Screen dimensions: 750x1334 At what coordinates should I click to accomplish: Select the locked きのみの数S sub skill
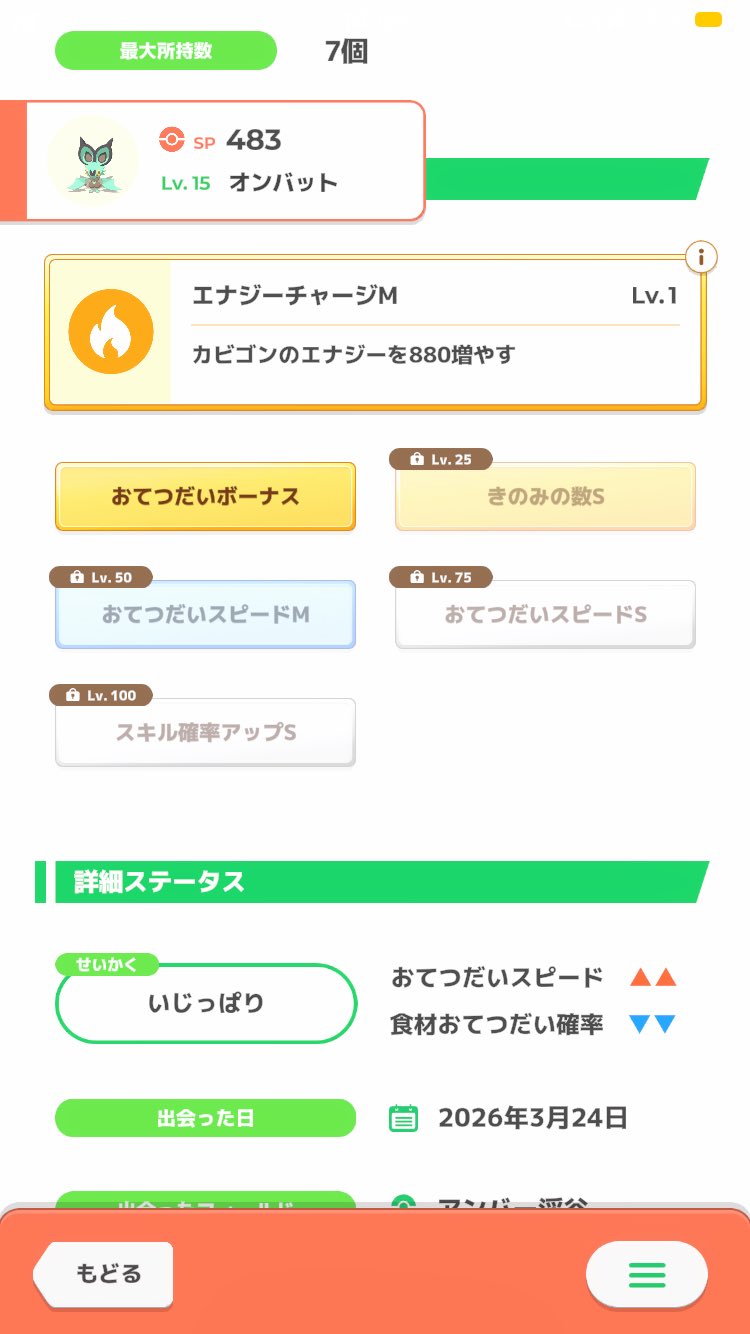coord(545,497)
